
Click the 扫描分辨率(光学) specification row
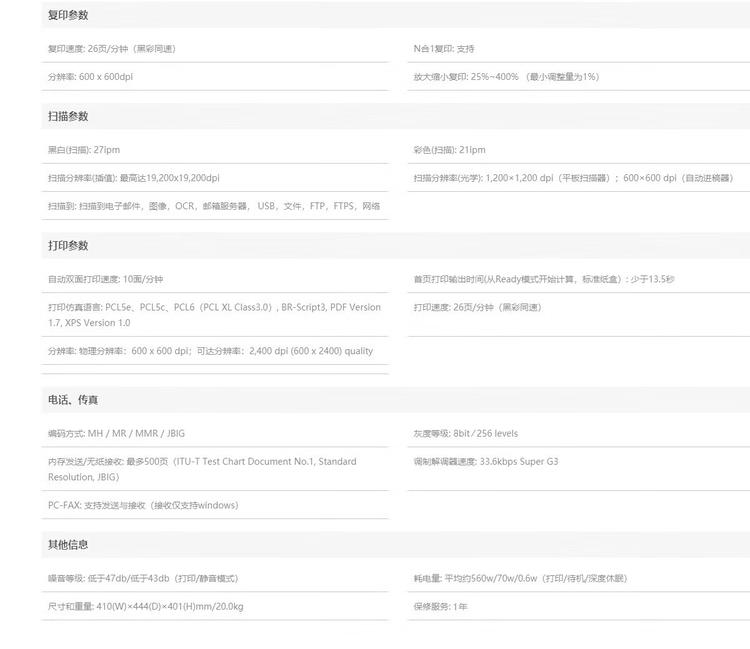(x=573, y=178)
